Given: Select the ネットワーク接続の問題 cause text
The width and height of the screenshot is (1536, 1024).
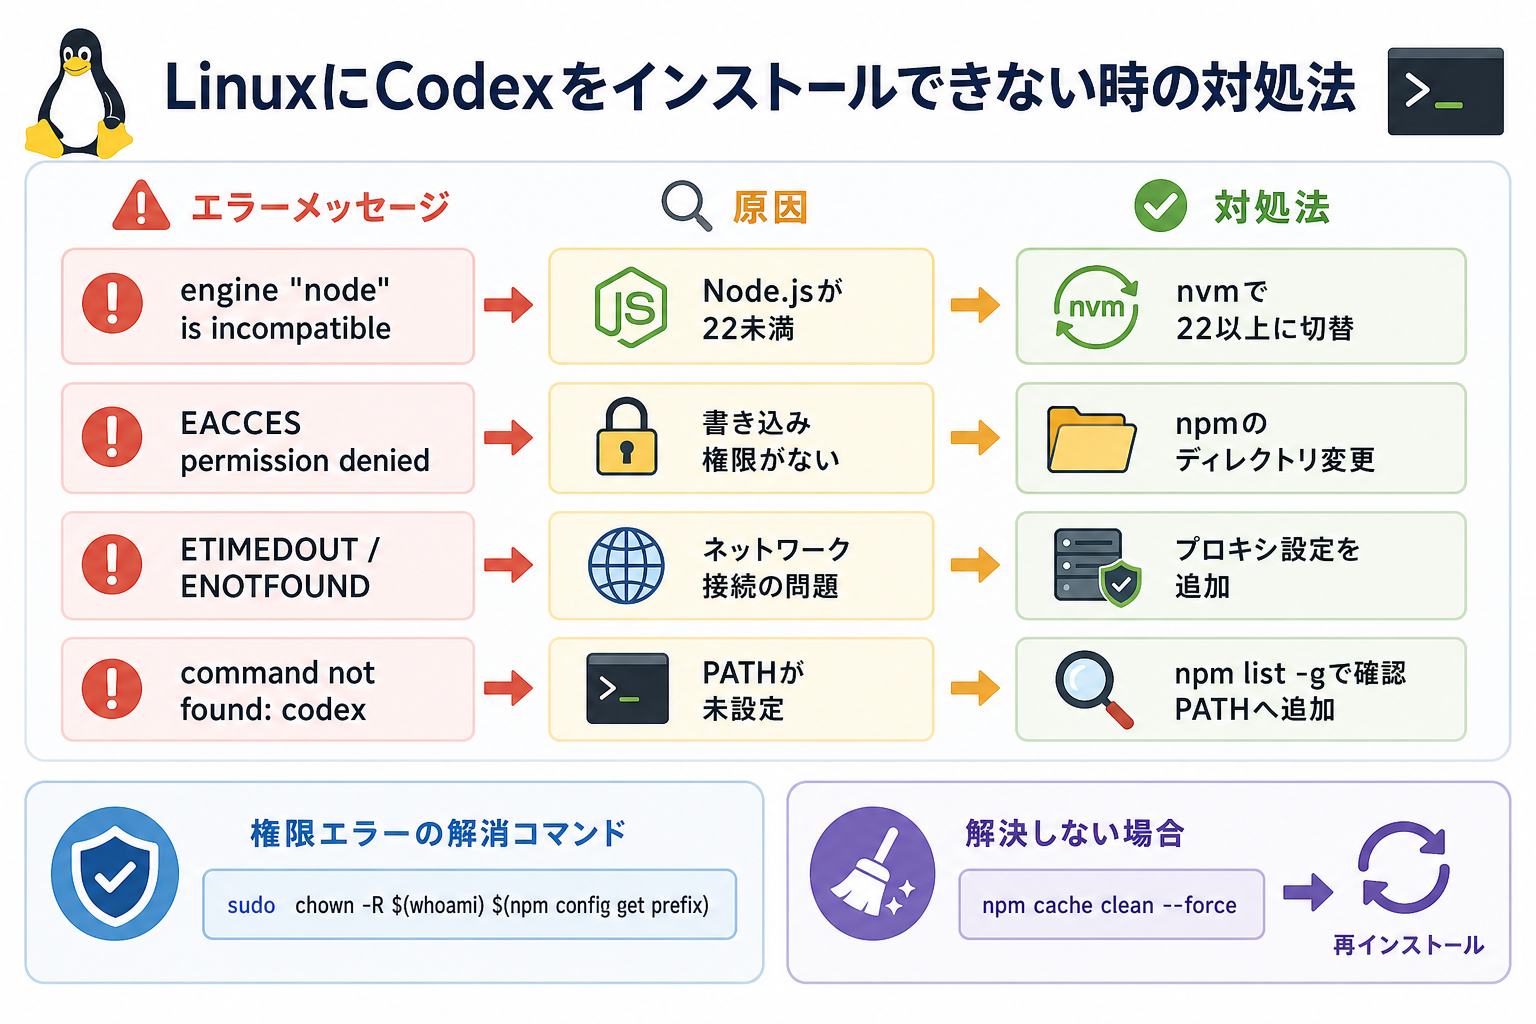Looking at the screenshot, I should pos(776,567).
